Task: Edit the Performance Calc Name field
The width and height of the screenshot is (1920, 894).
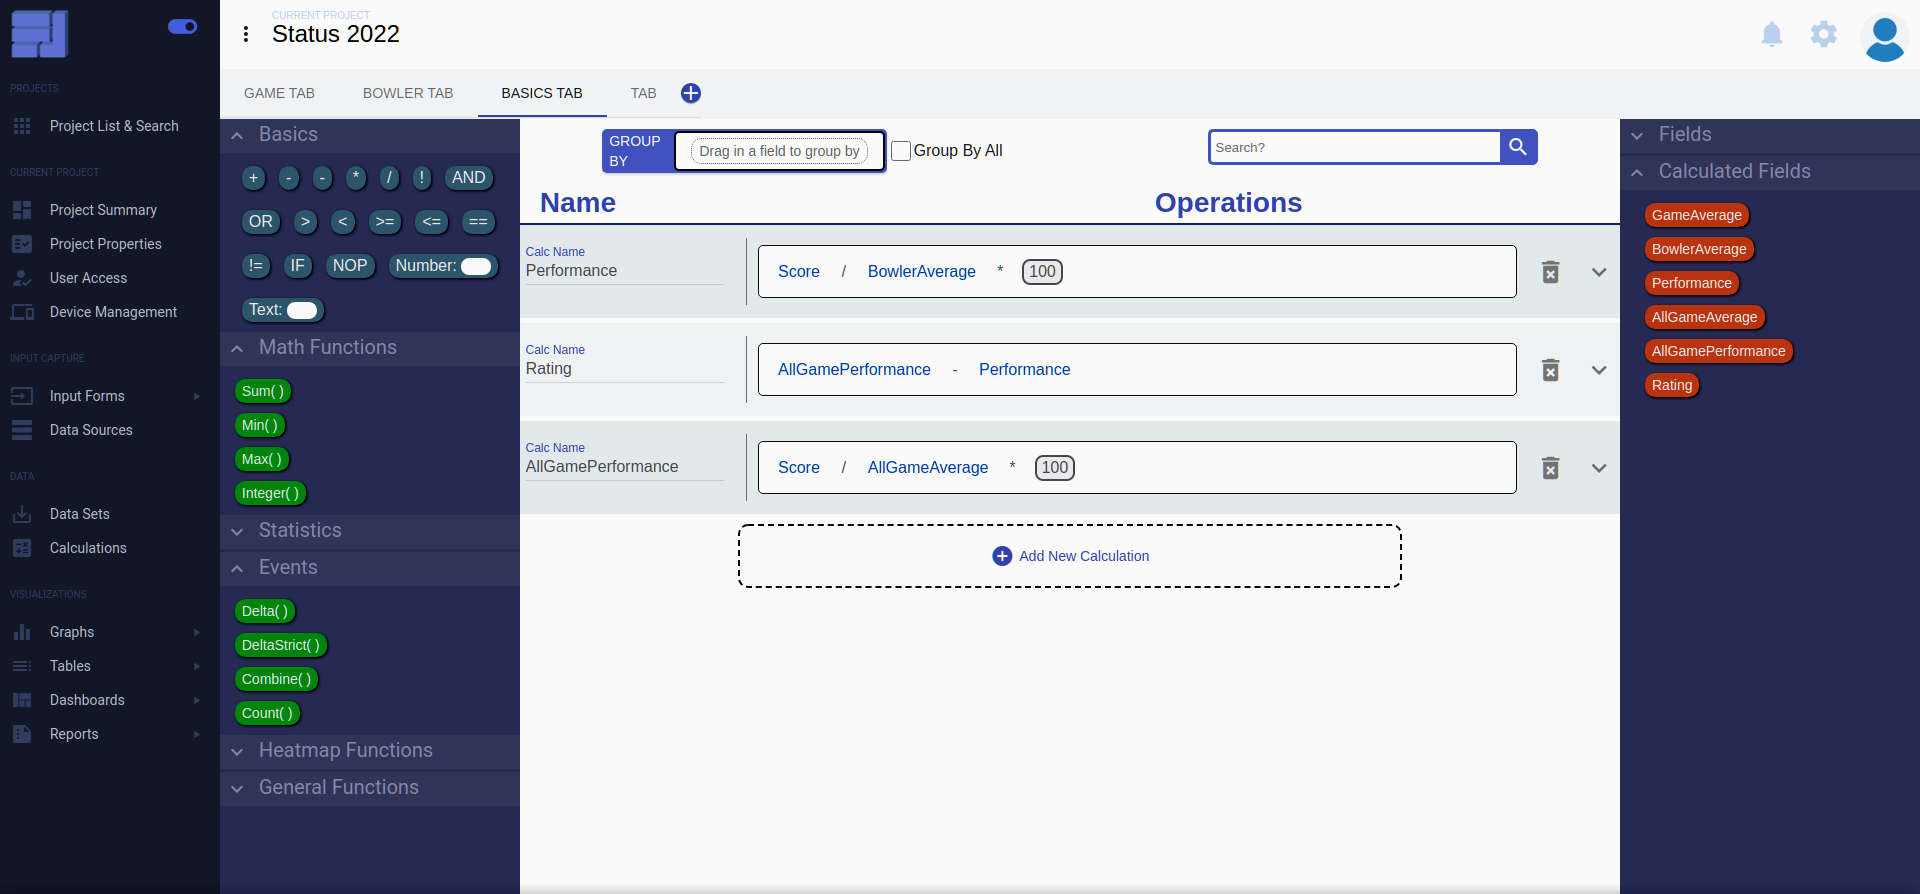Action: click(624, 271)
